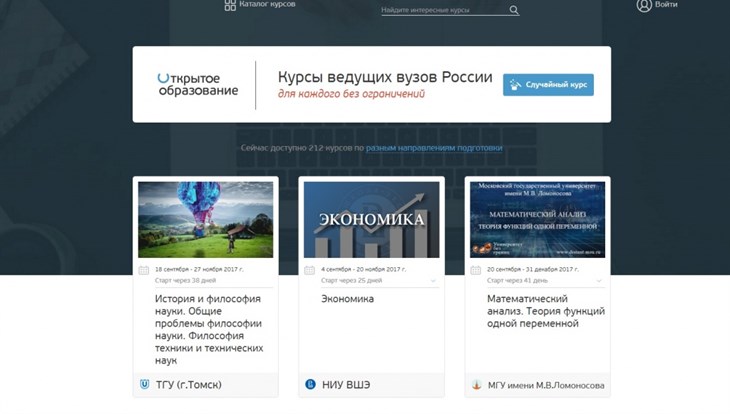Click the МГУ logo icon
The image size is (730, 414).
pyautogui.click(x=476, y=385)
